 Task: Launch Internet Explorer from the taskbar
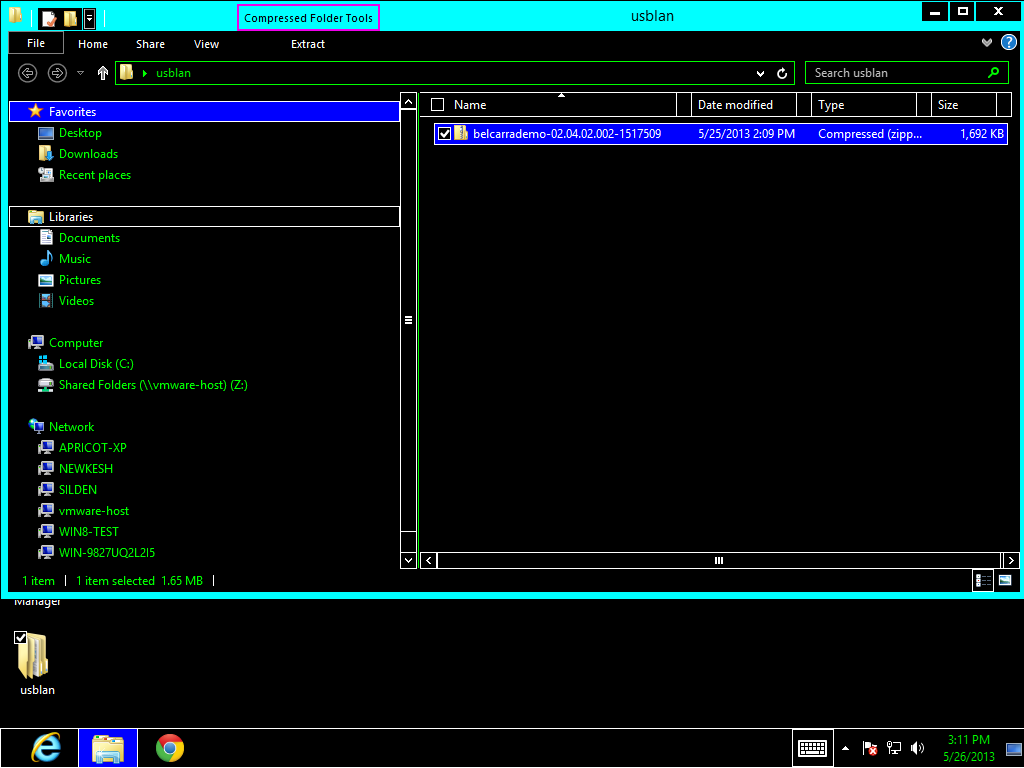click(46, 748)
